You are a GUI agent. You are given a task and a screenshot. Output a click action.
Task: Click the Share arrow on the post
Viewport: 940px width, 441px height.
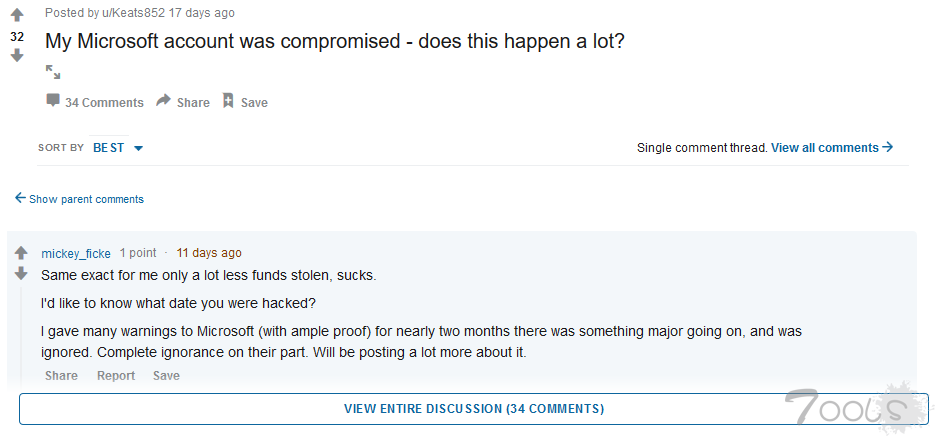click(x=165, y=101)
